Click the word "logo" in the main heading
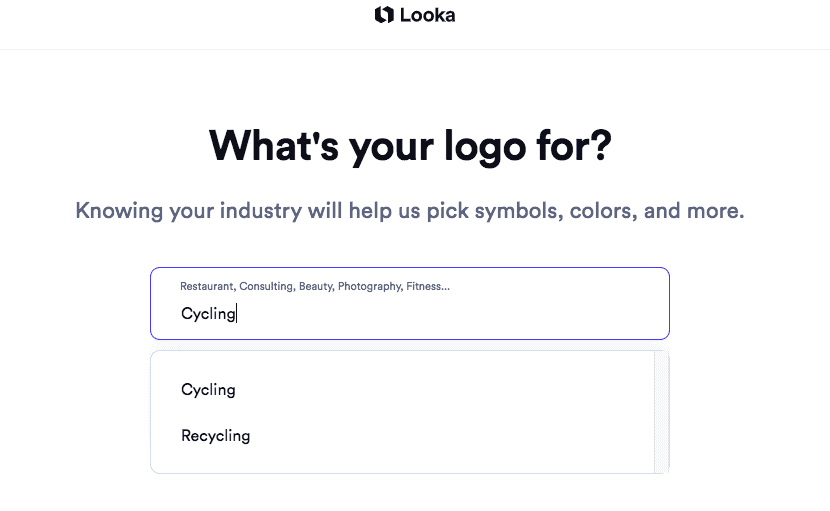 [x=468, y=146]
